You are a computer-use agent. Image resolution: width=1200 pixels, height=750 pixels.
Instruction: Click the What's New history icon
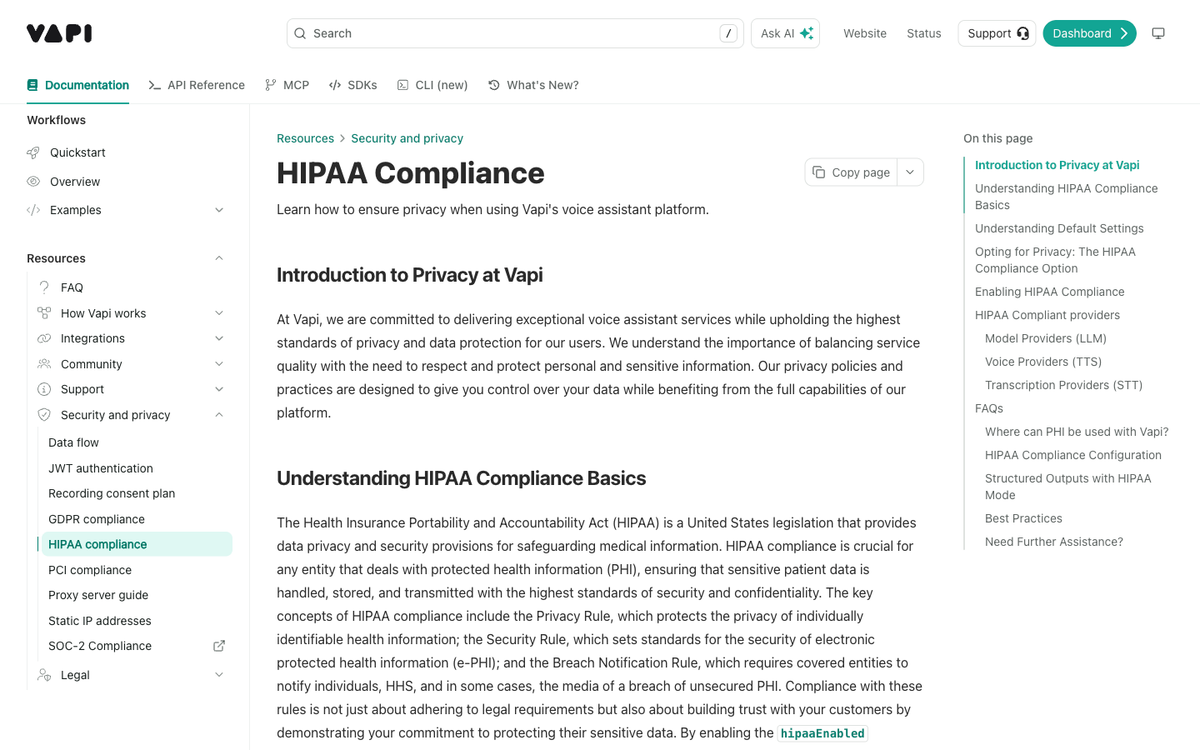point(494,85)
